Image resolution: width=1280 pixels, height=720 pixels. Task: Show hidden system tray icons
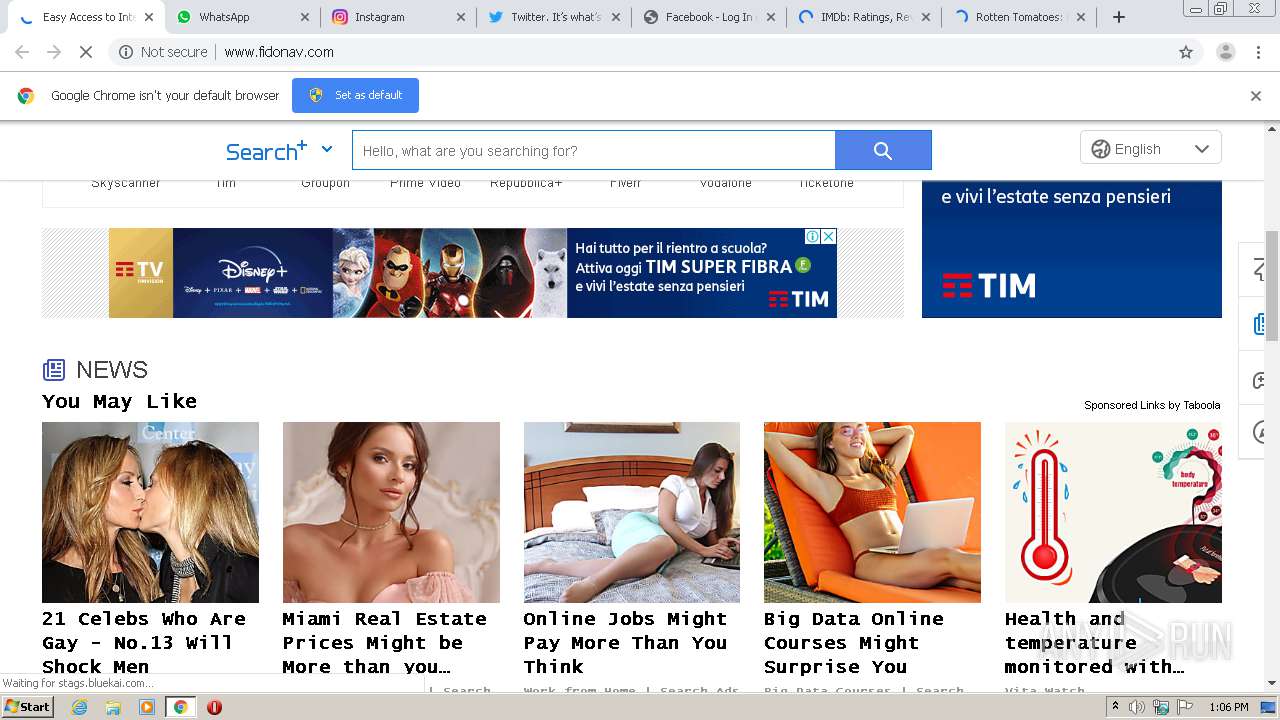tap(1115, 707)
